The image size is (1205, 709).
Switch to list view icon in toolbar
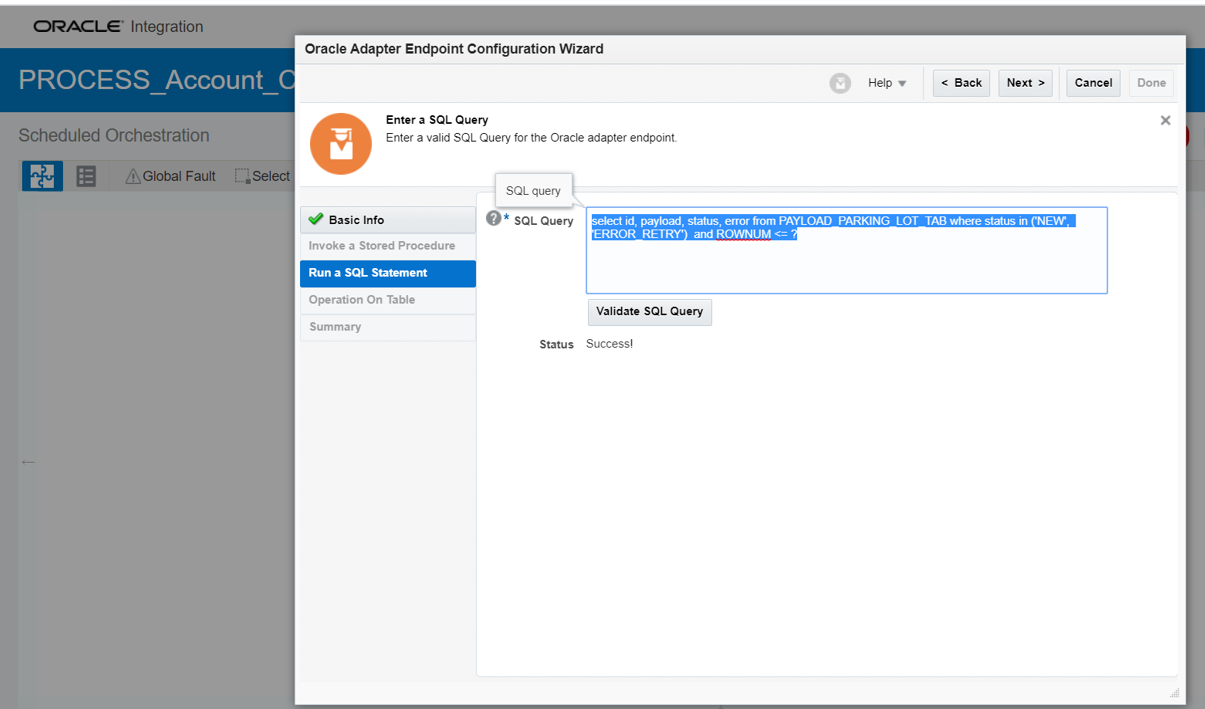[x=86, y=176]
